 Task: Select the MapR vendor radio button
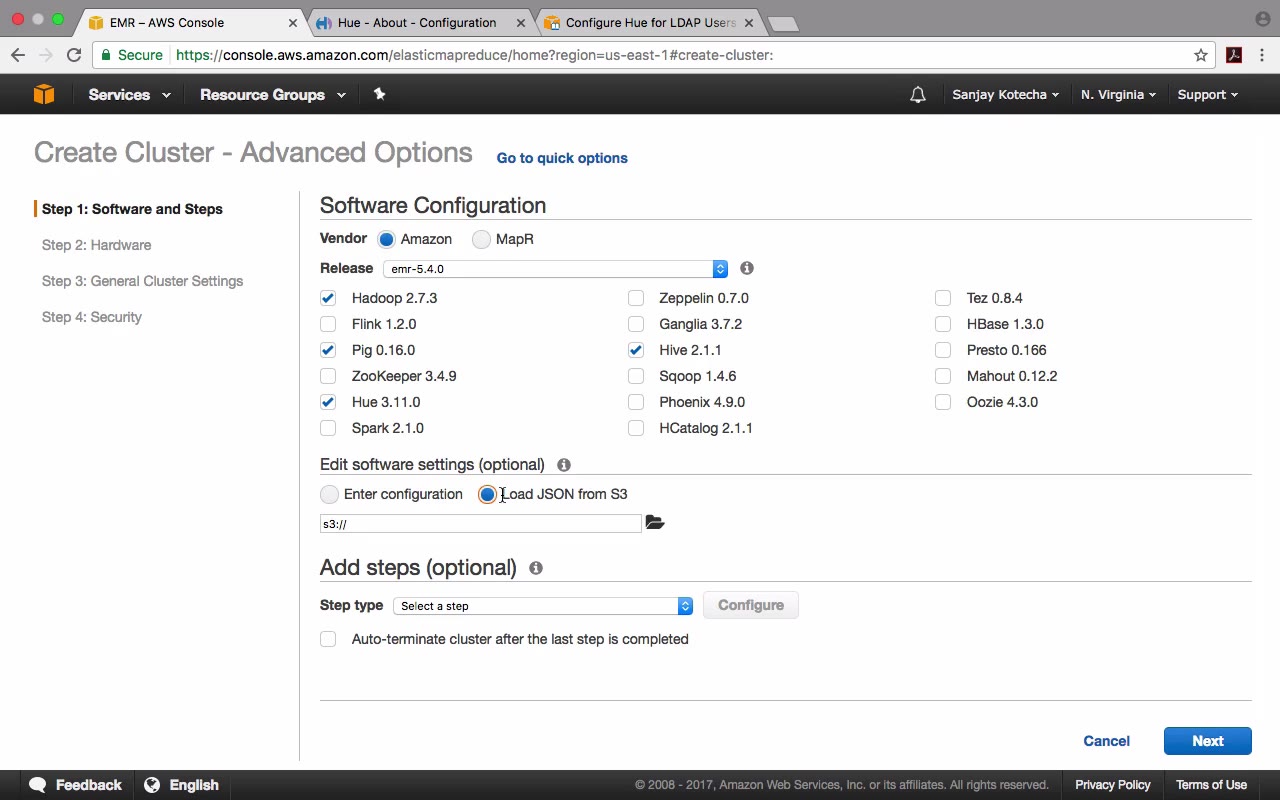(x=482, y=239)
